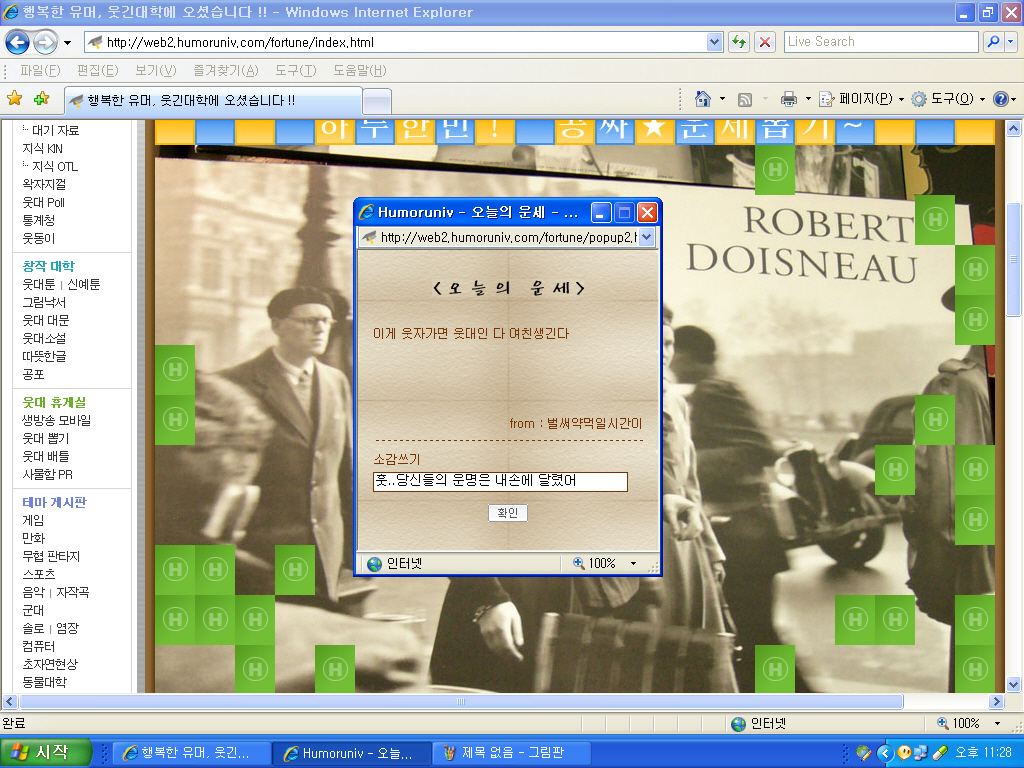Click the Internet Explorer back arrow button
This screenshot has height=768, width=1024.
pyautogui.click(x=18, y=42)
